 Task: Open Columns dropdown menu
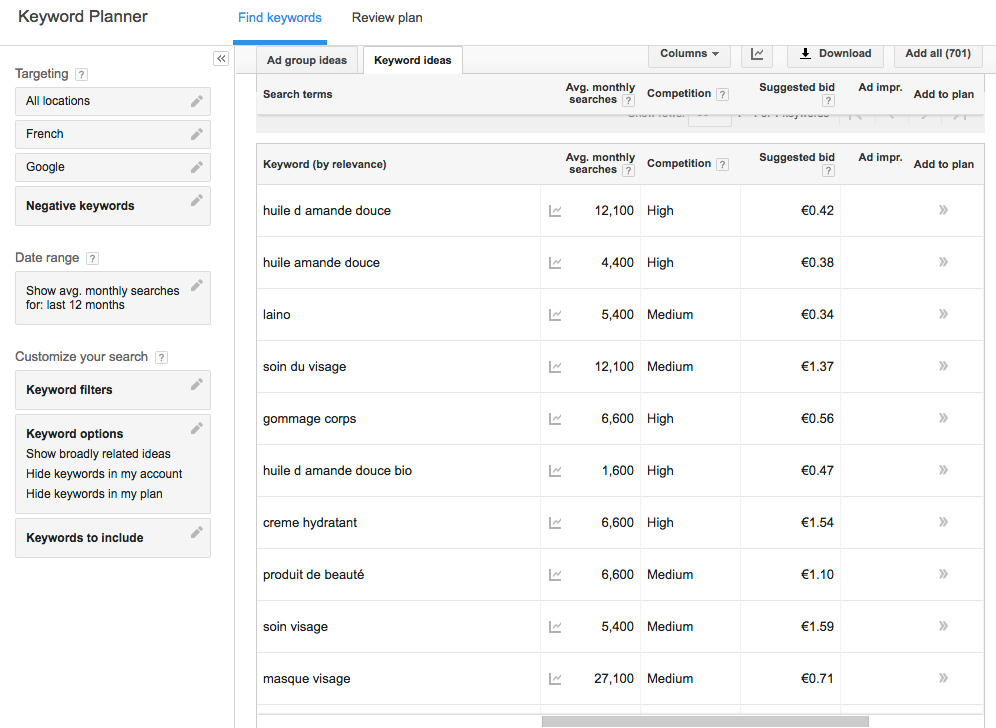(689, 54)
